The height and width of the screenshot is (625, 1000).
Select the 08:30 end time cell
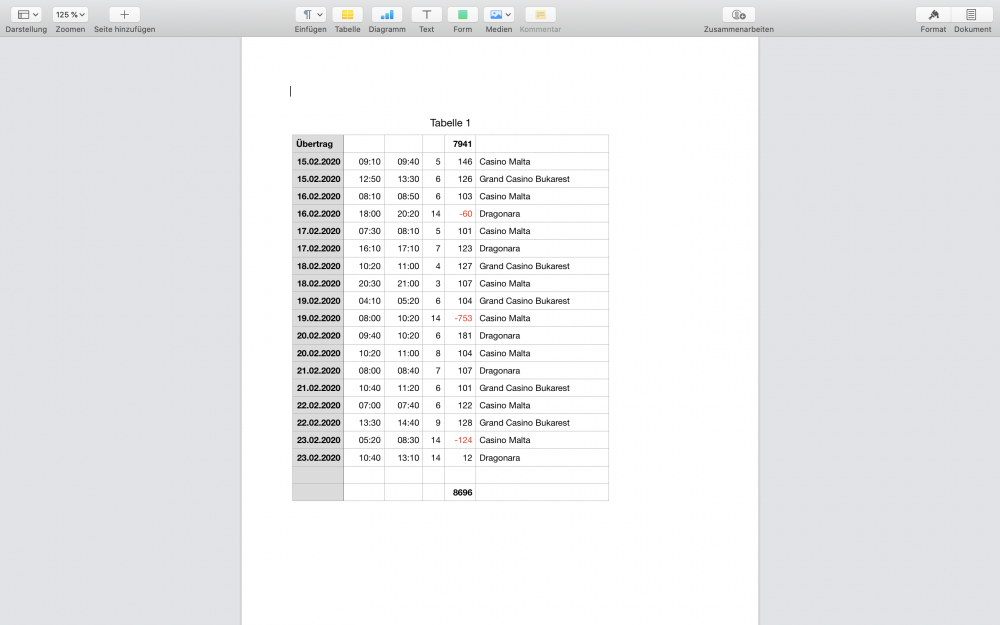click(x=403, y=440)
